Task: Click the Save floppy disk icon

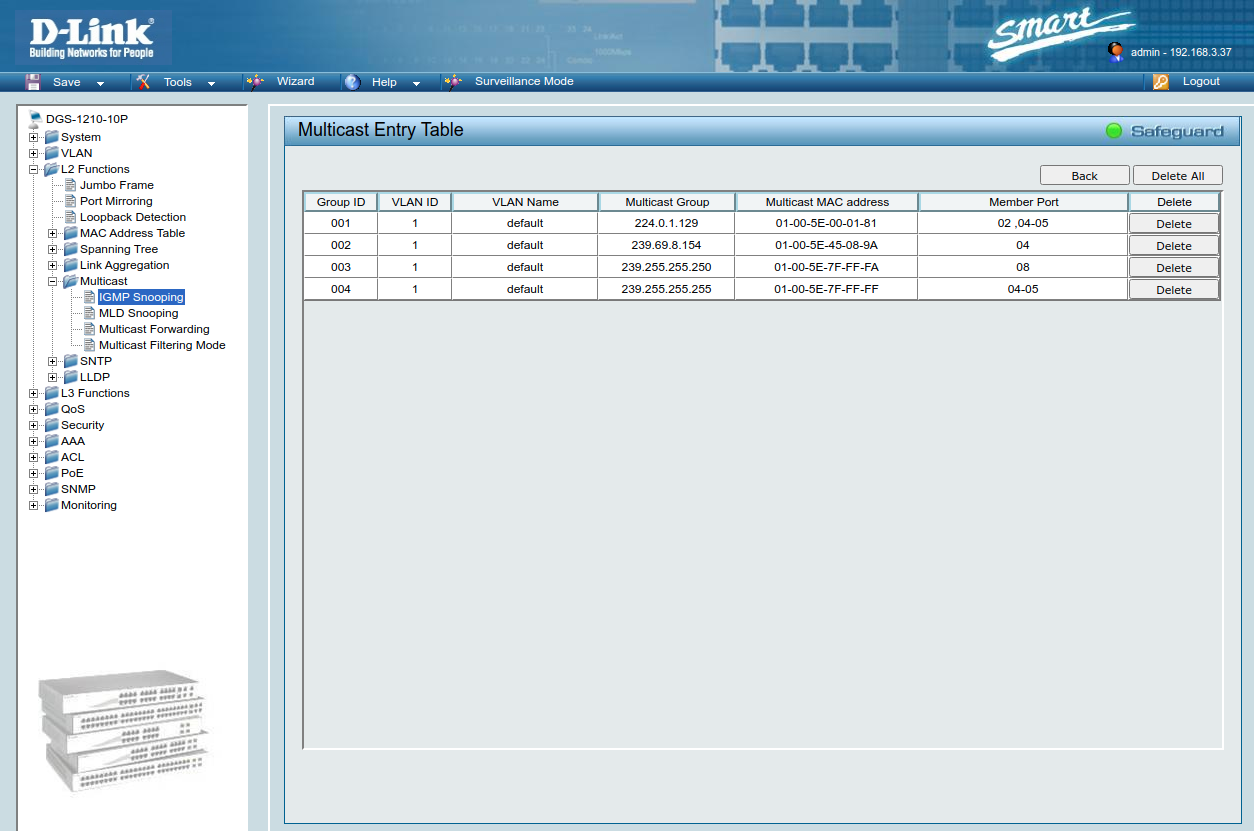Action: tap(33, 82)
